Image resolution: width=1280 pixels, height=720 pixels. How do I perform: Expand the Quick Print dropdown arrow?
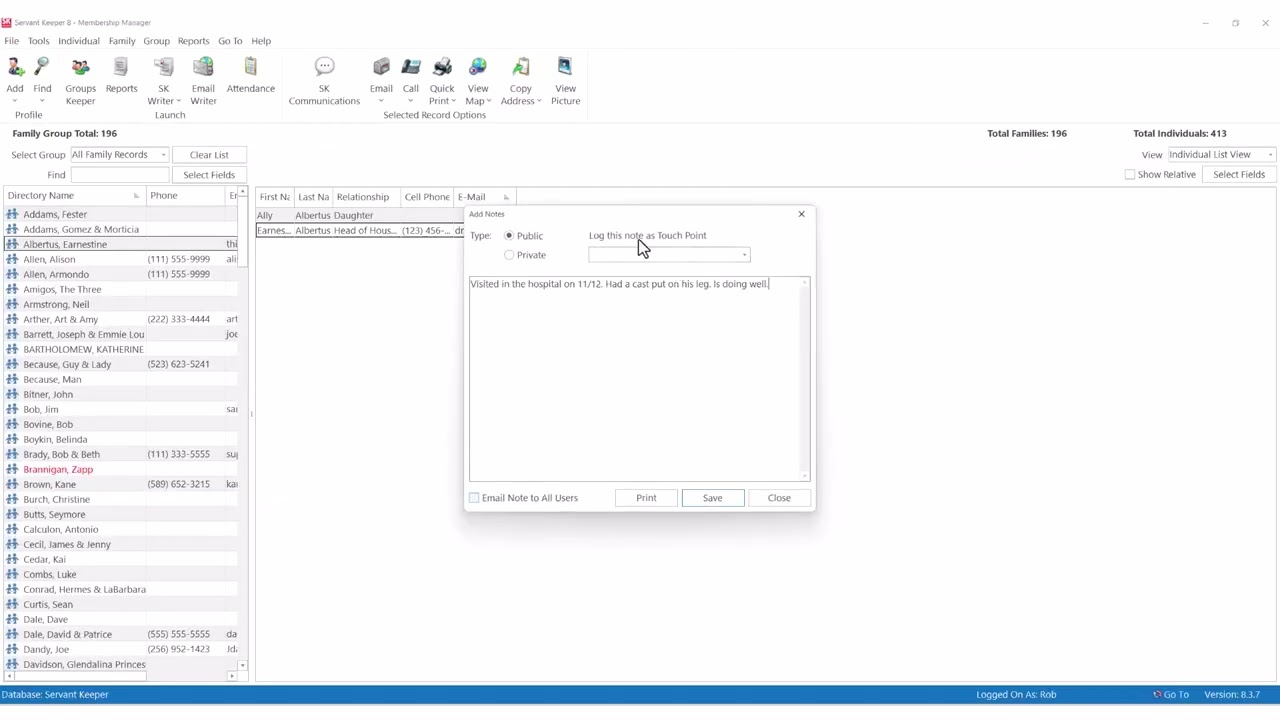click(454, 101)
